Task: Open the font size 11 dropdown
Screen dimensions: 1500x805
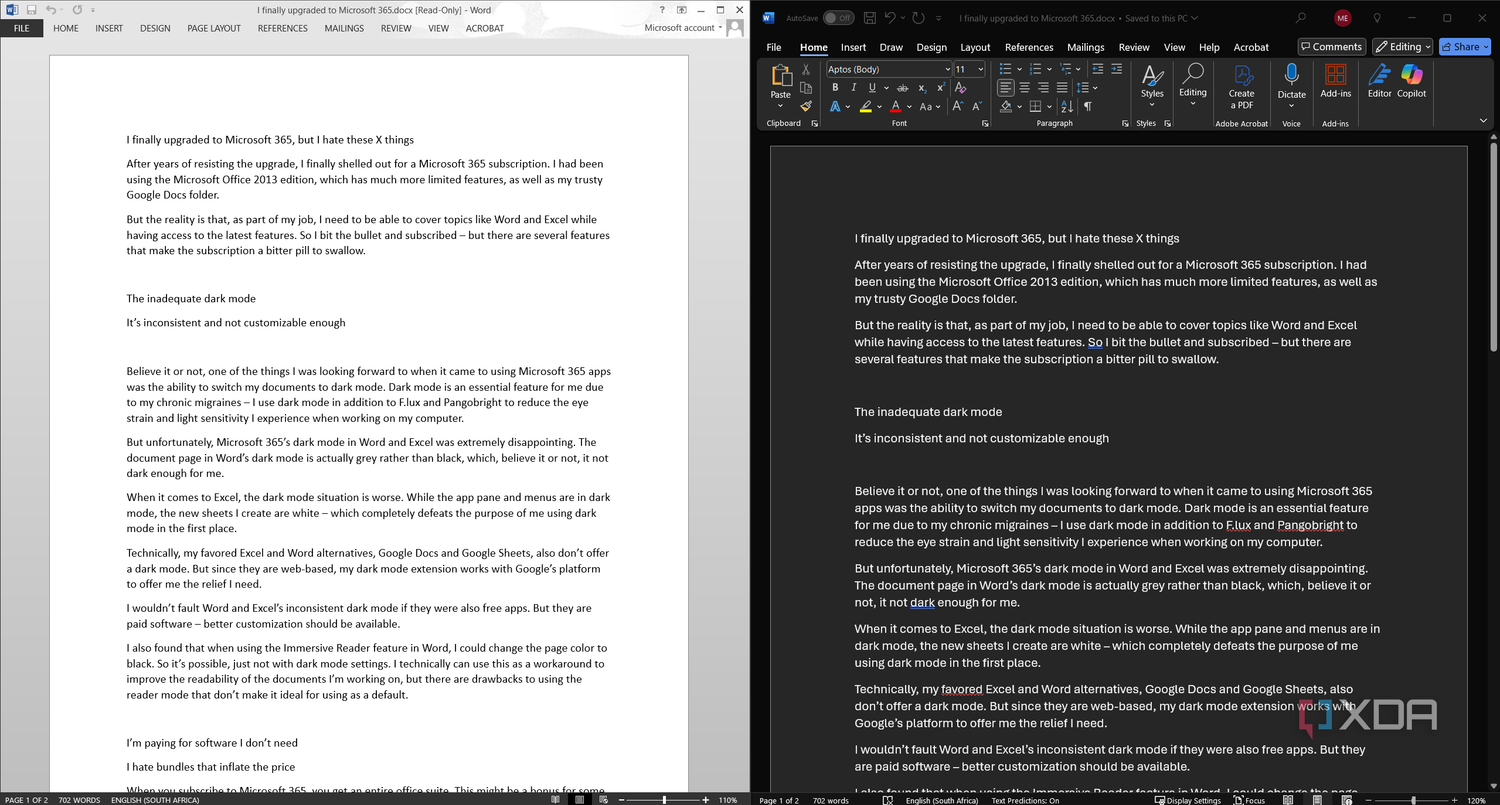Action: coord(980,69)
